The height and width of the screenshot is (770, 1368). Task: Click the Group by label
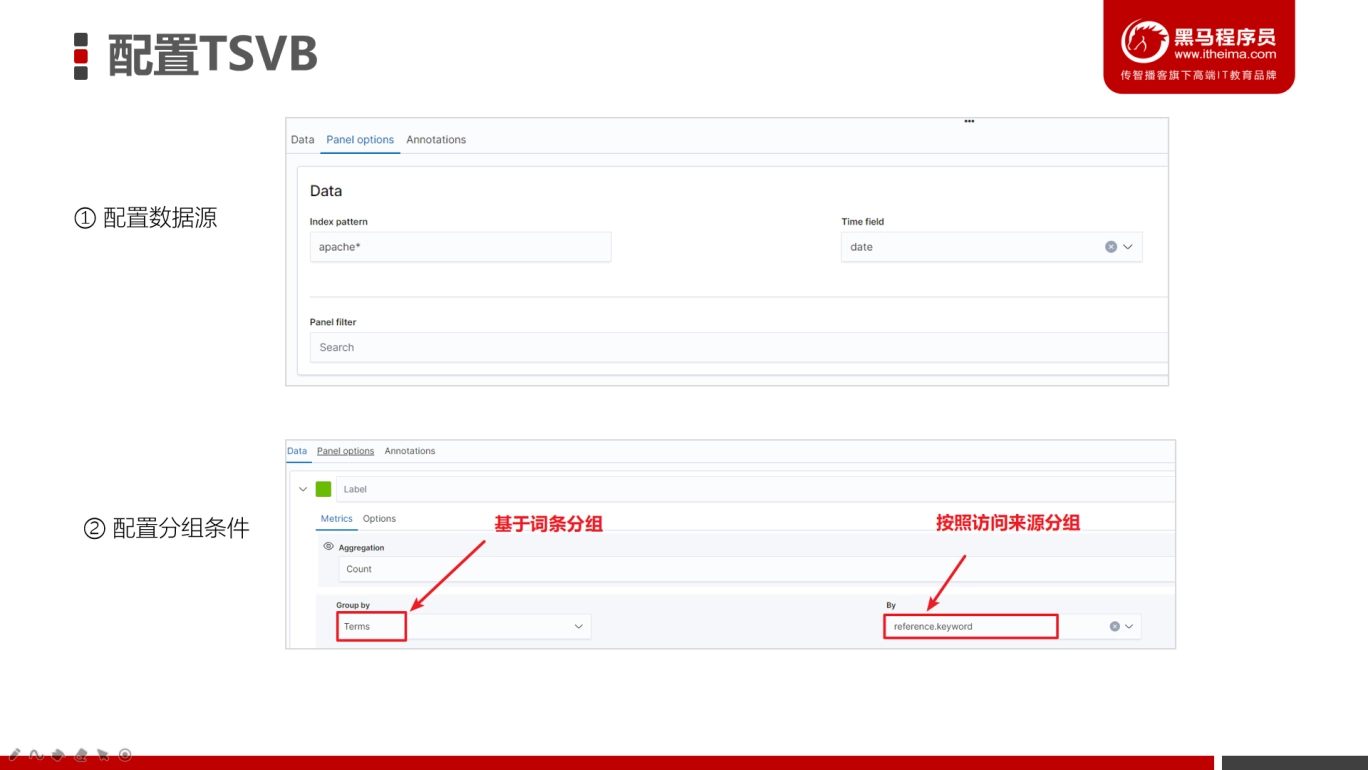(x=353, y=606)
